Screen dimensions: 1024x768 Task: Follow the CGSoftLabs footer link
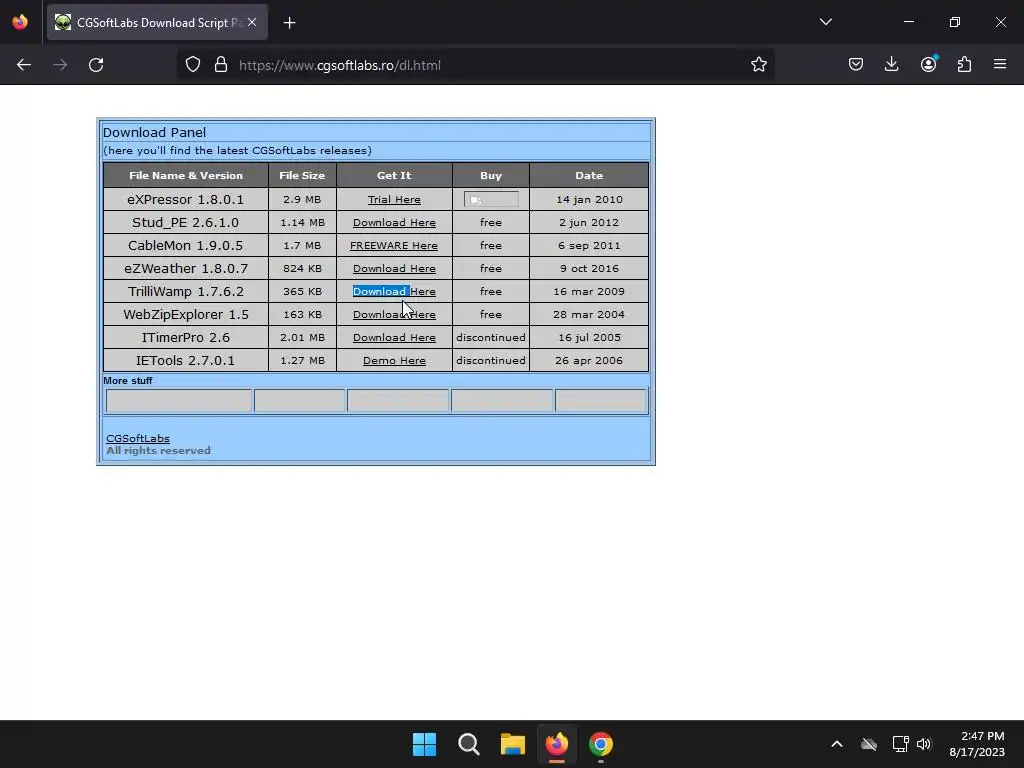pyautogui.click(x=138, y=438)
